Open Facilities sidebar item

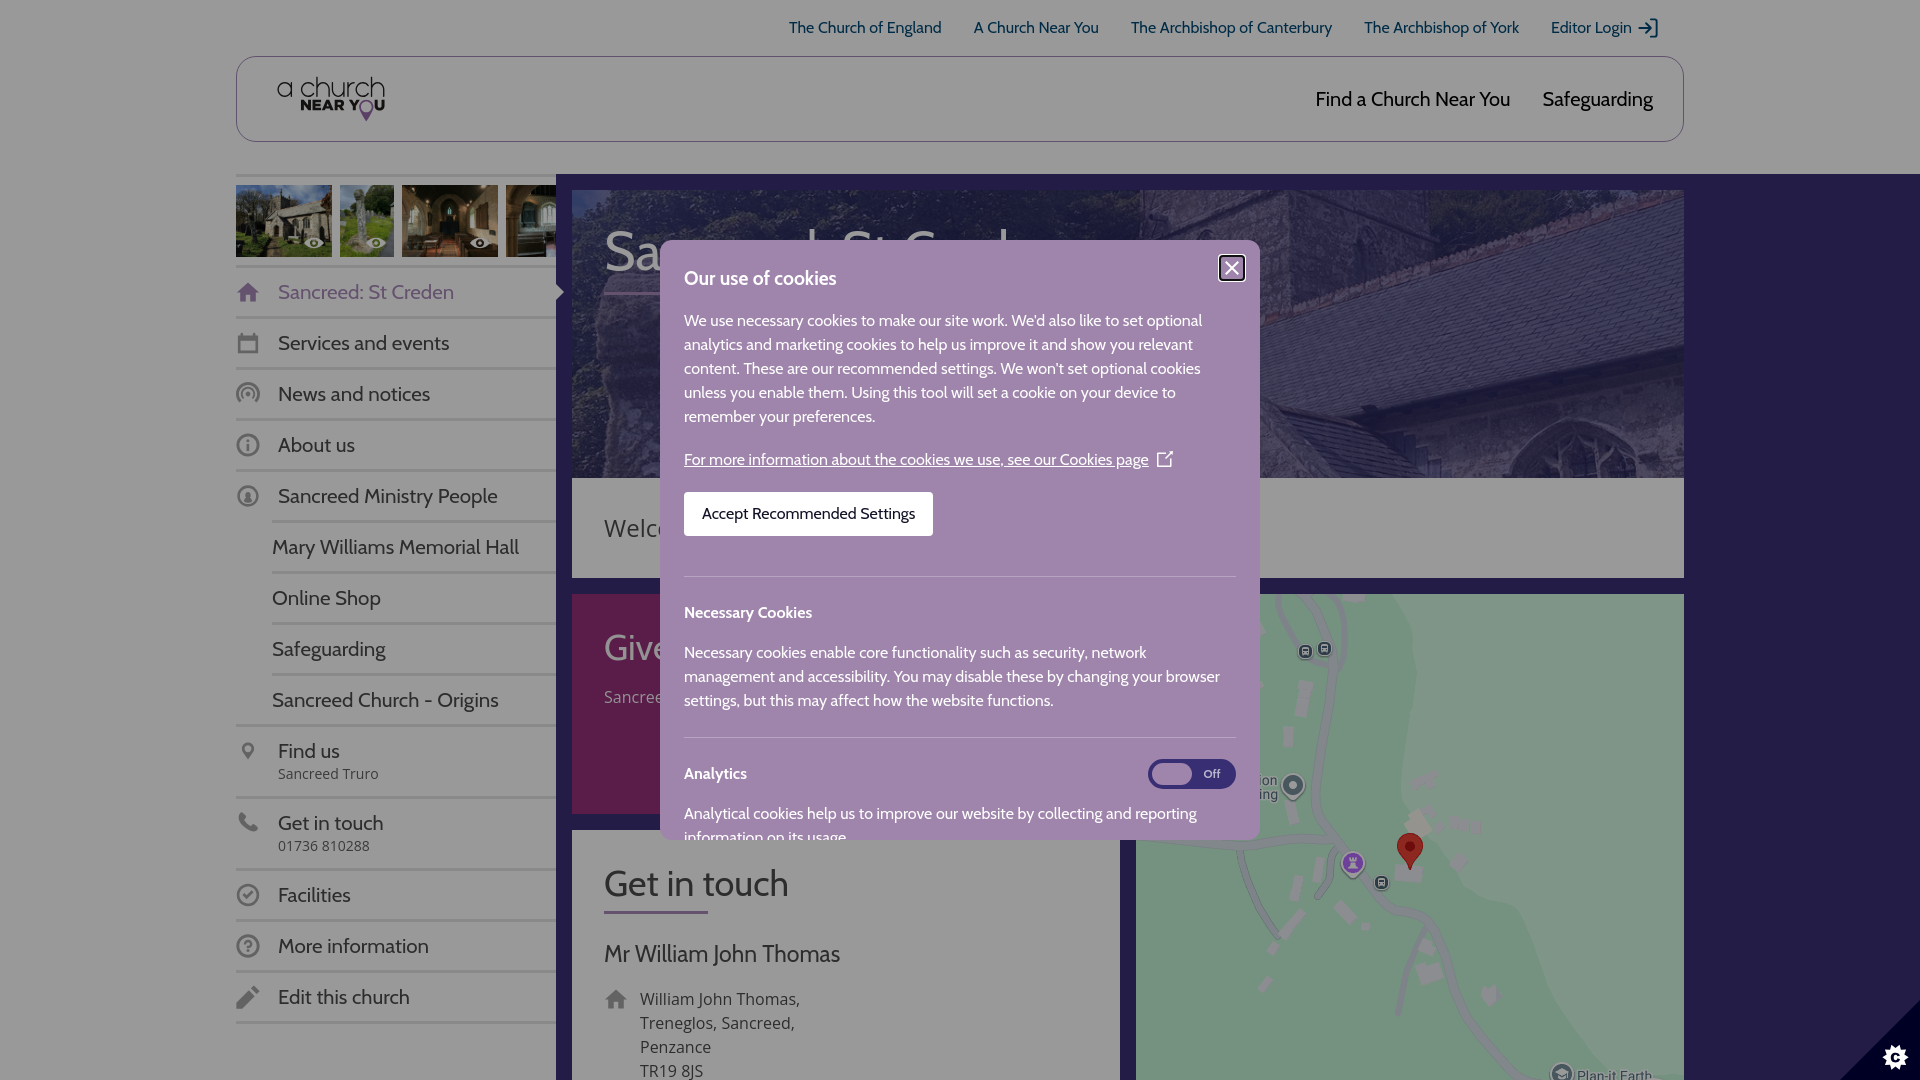click(x=396, y=895)
